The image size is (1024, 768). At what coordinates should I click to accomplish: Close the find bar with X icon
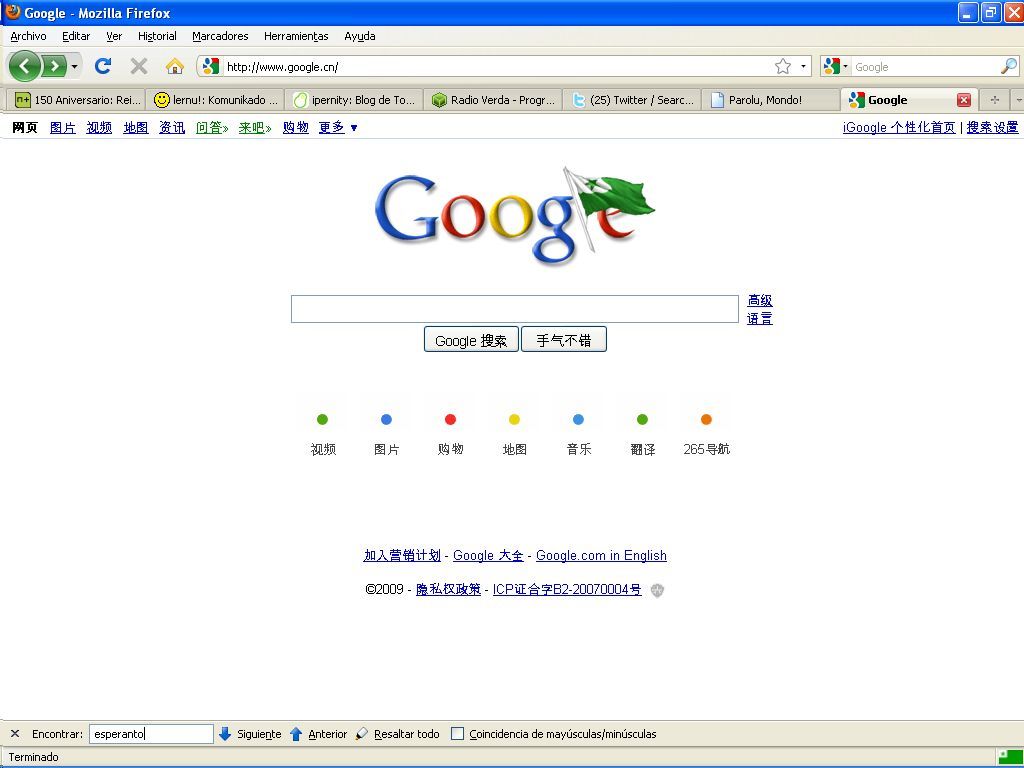tap(14, 734)
